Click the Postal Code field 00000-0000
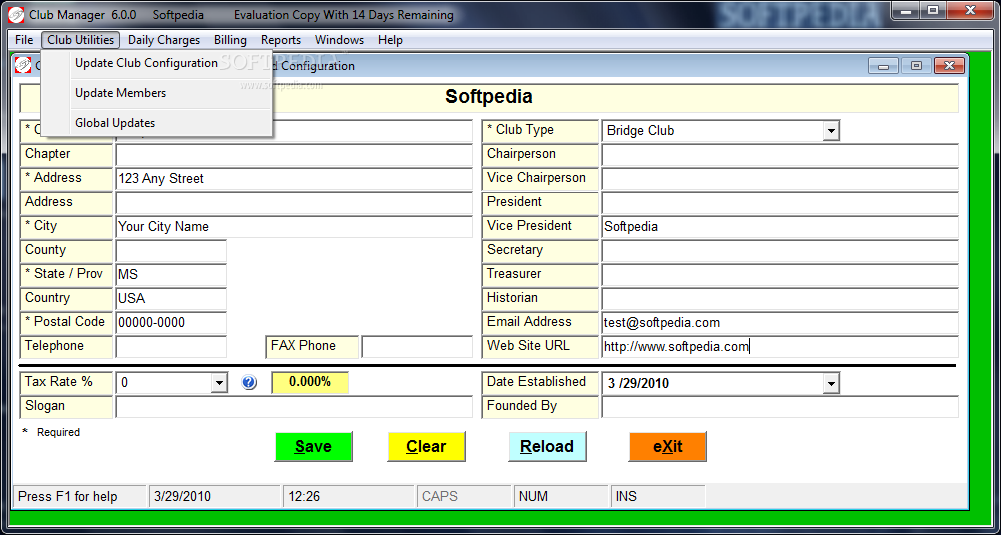The width and height of the screenshot is (1001, 535). point(171,322)
